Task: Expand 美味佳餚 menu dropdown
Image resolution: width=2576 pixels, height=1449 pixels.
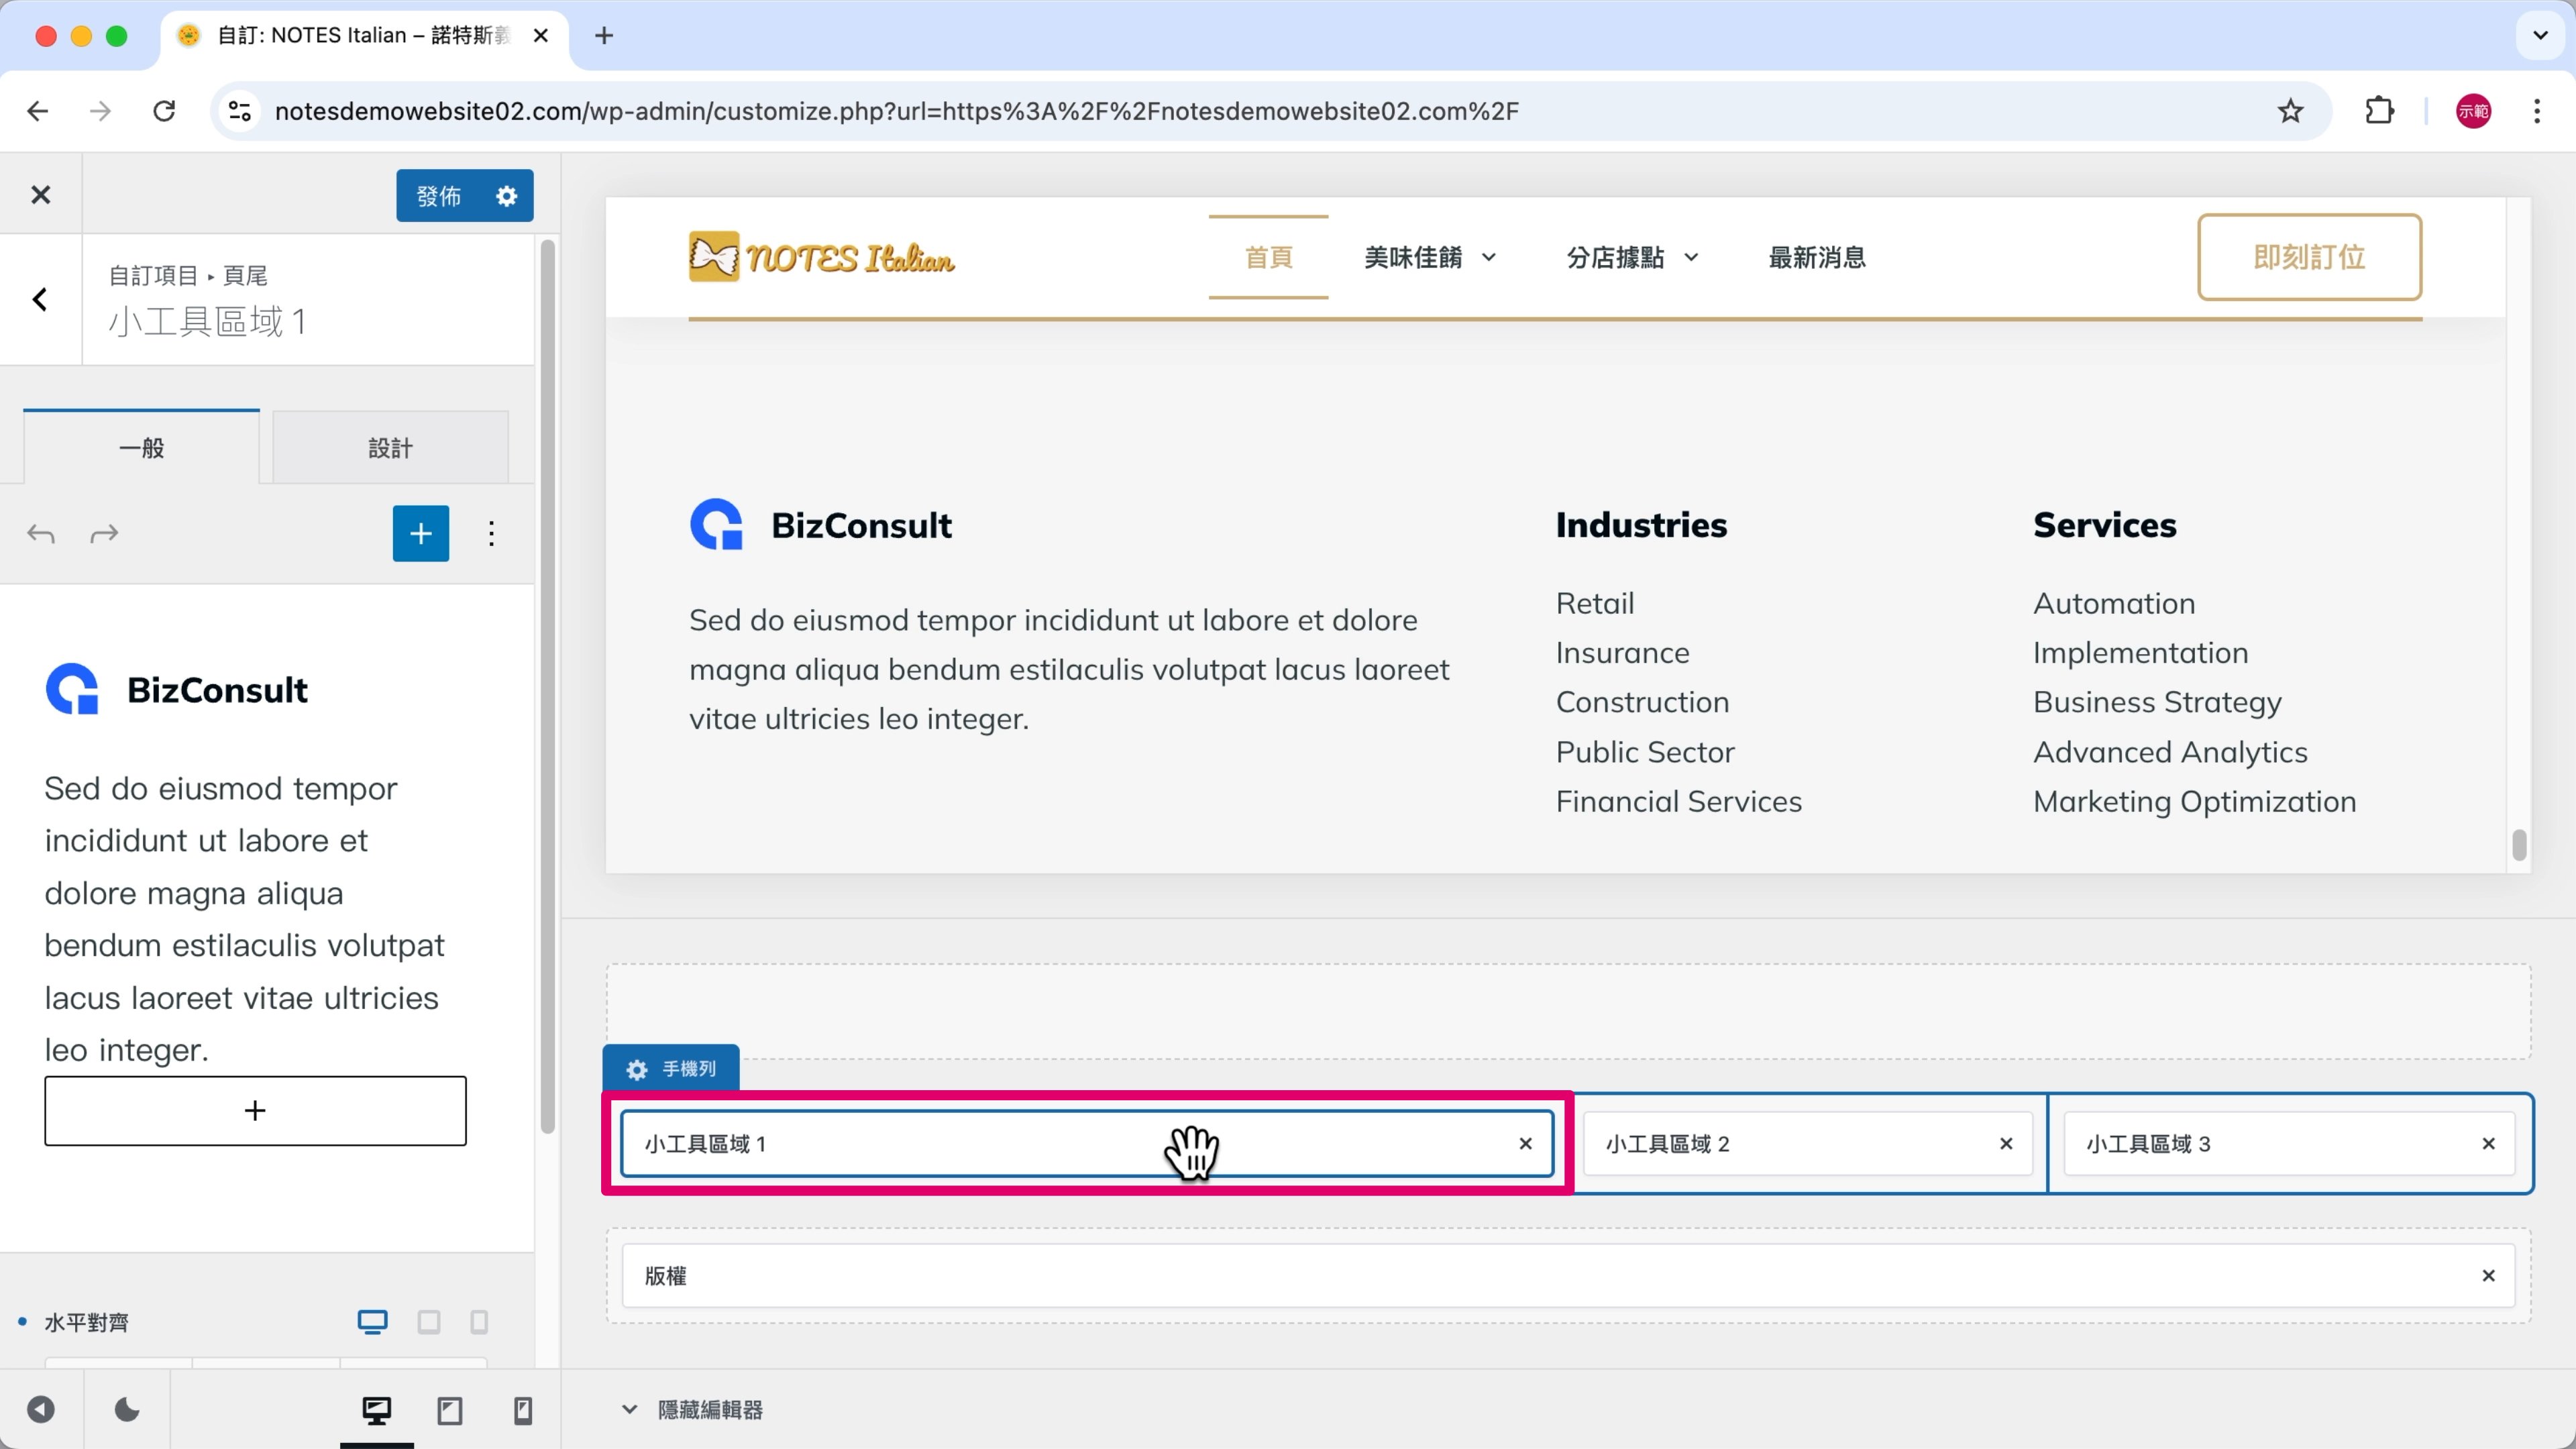Action: click(1489, 258)
